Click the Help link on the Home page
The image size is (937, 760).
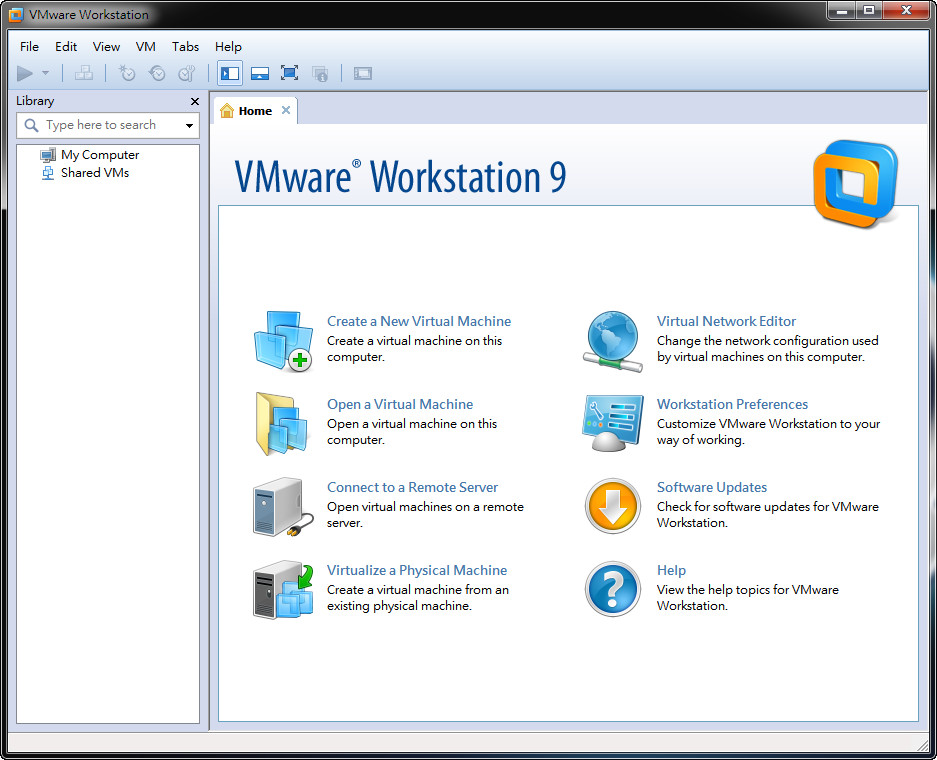672,571
